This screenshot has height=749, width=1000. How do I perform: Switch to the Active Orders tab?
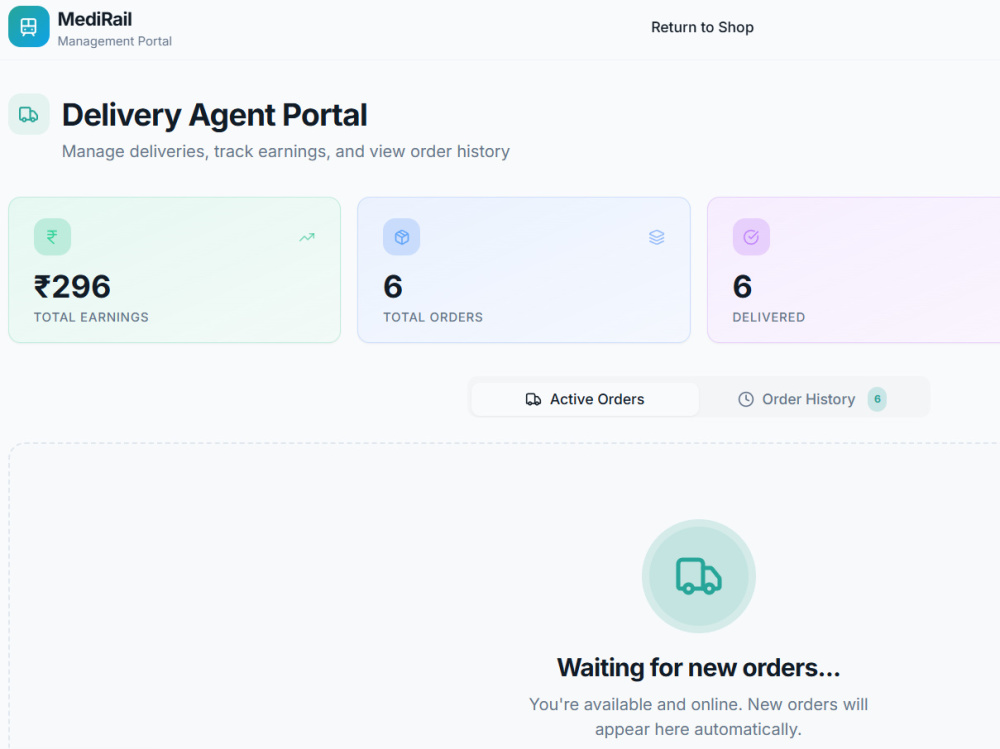585,399
